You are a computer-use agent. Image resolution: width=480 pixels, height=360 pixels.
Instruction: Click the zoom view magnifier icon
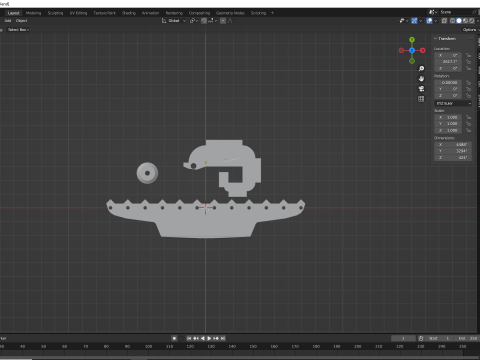(421, 68)
